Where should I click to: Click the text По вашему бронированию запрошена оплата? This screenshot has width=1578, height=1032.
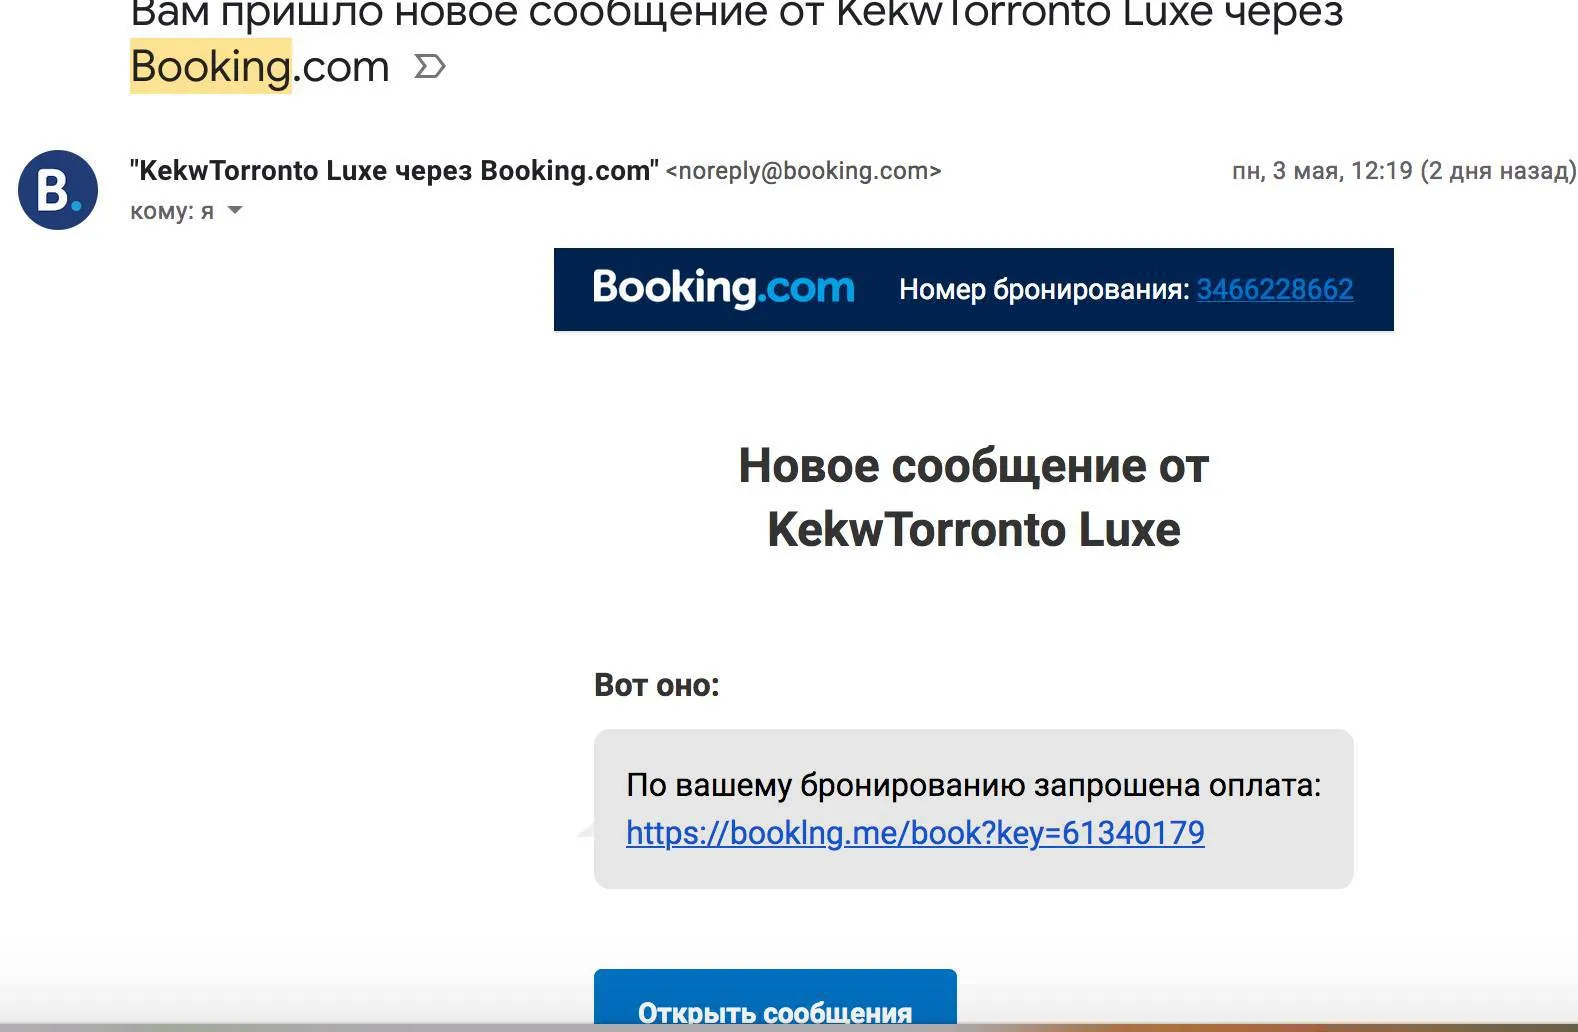[973, 786]
